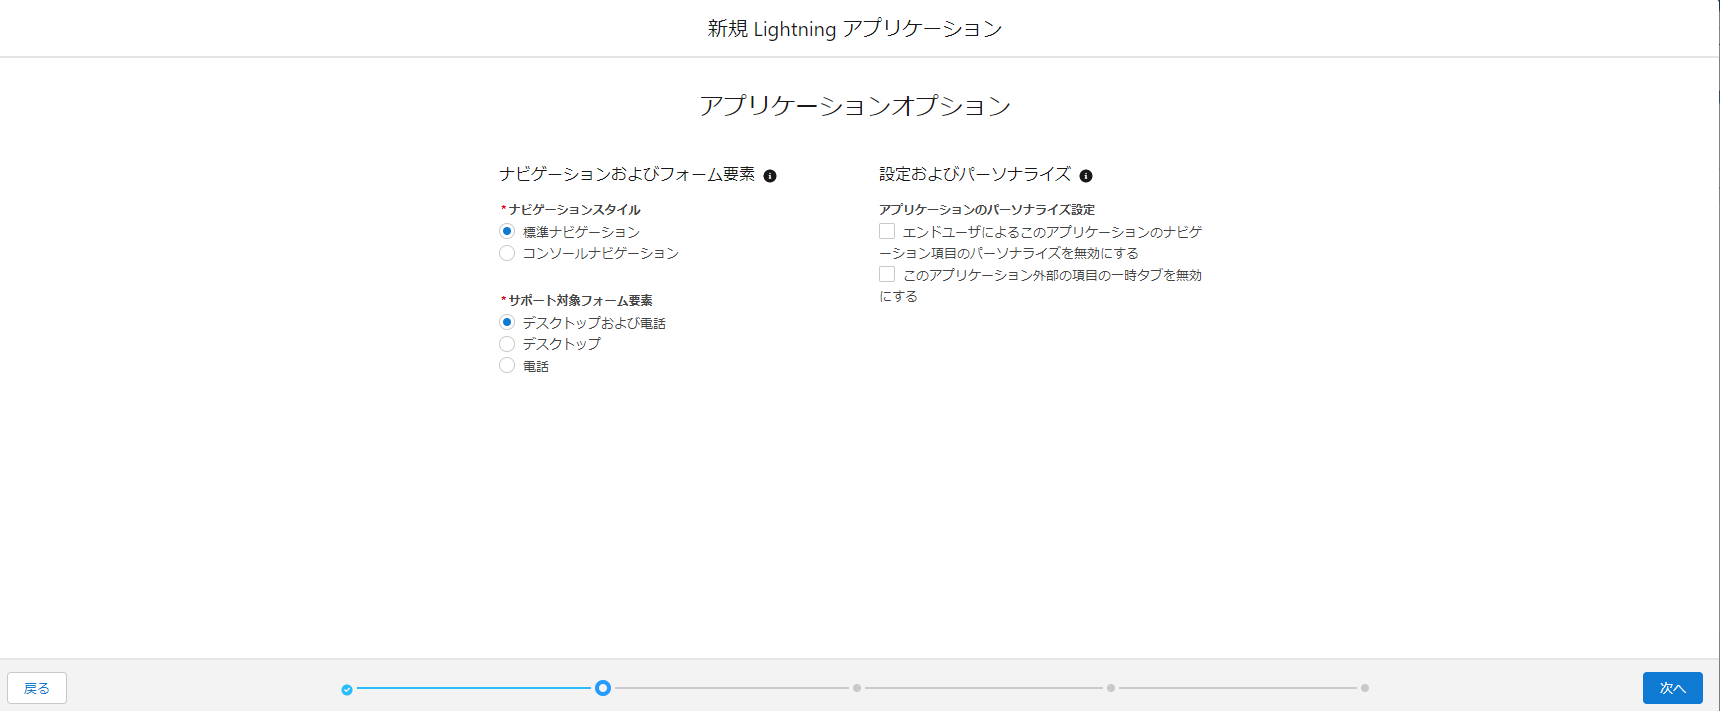Open info tooltip for ナビゲーションおよびフォーム要素
The image size is (1720, 711).
[770, 176]
